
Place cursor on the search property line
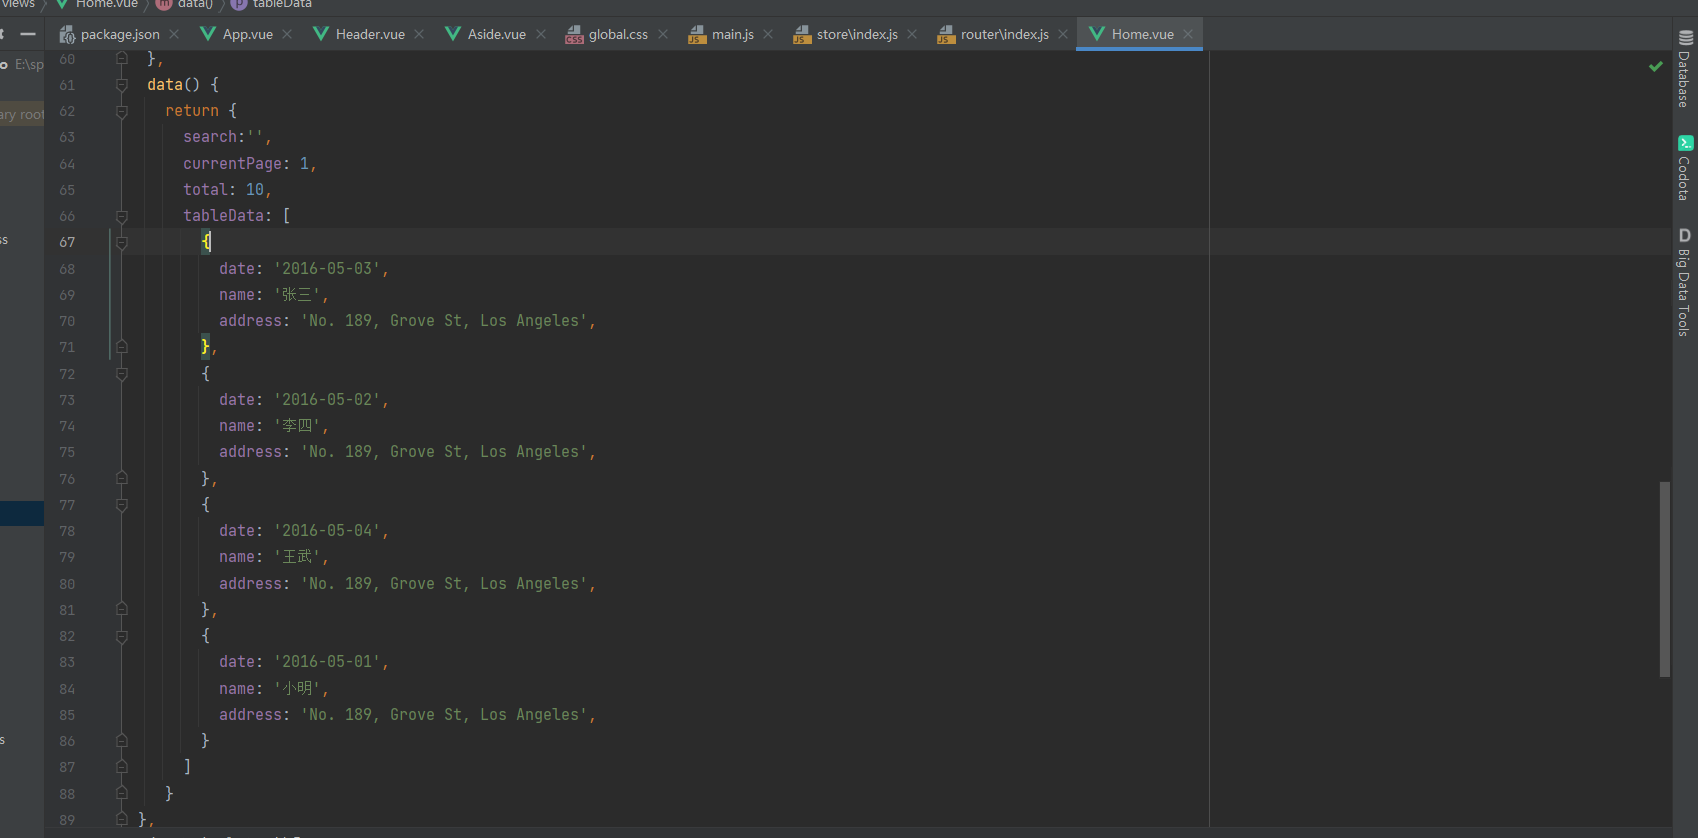tap(227, 137)
